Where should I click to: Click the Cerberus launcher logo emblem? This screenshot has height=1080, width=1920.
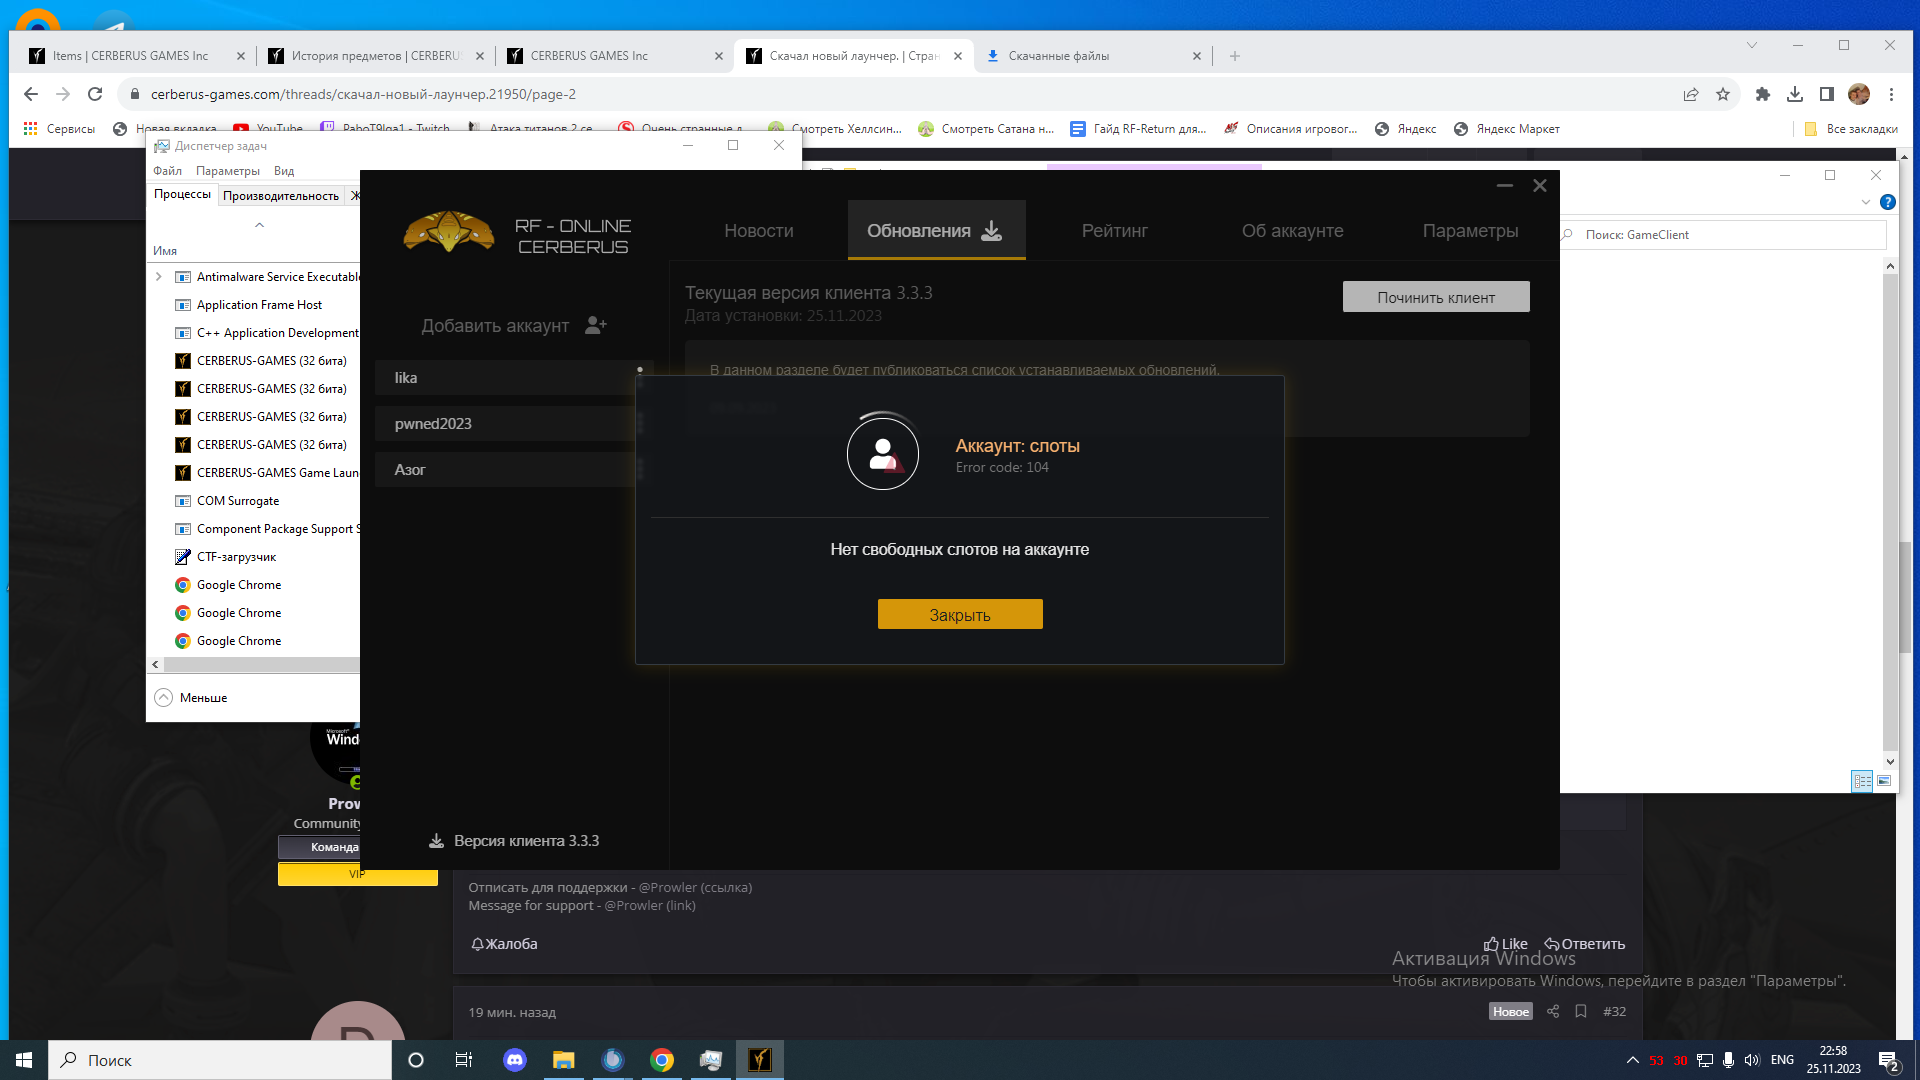448,231
